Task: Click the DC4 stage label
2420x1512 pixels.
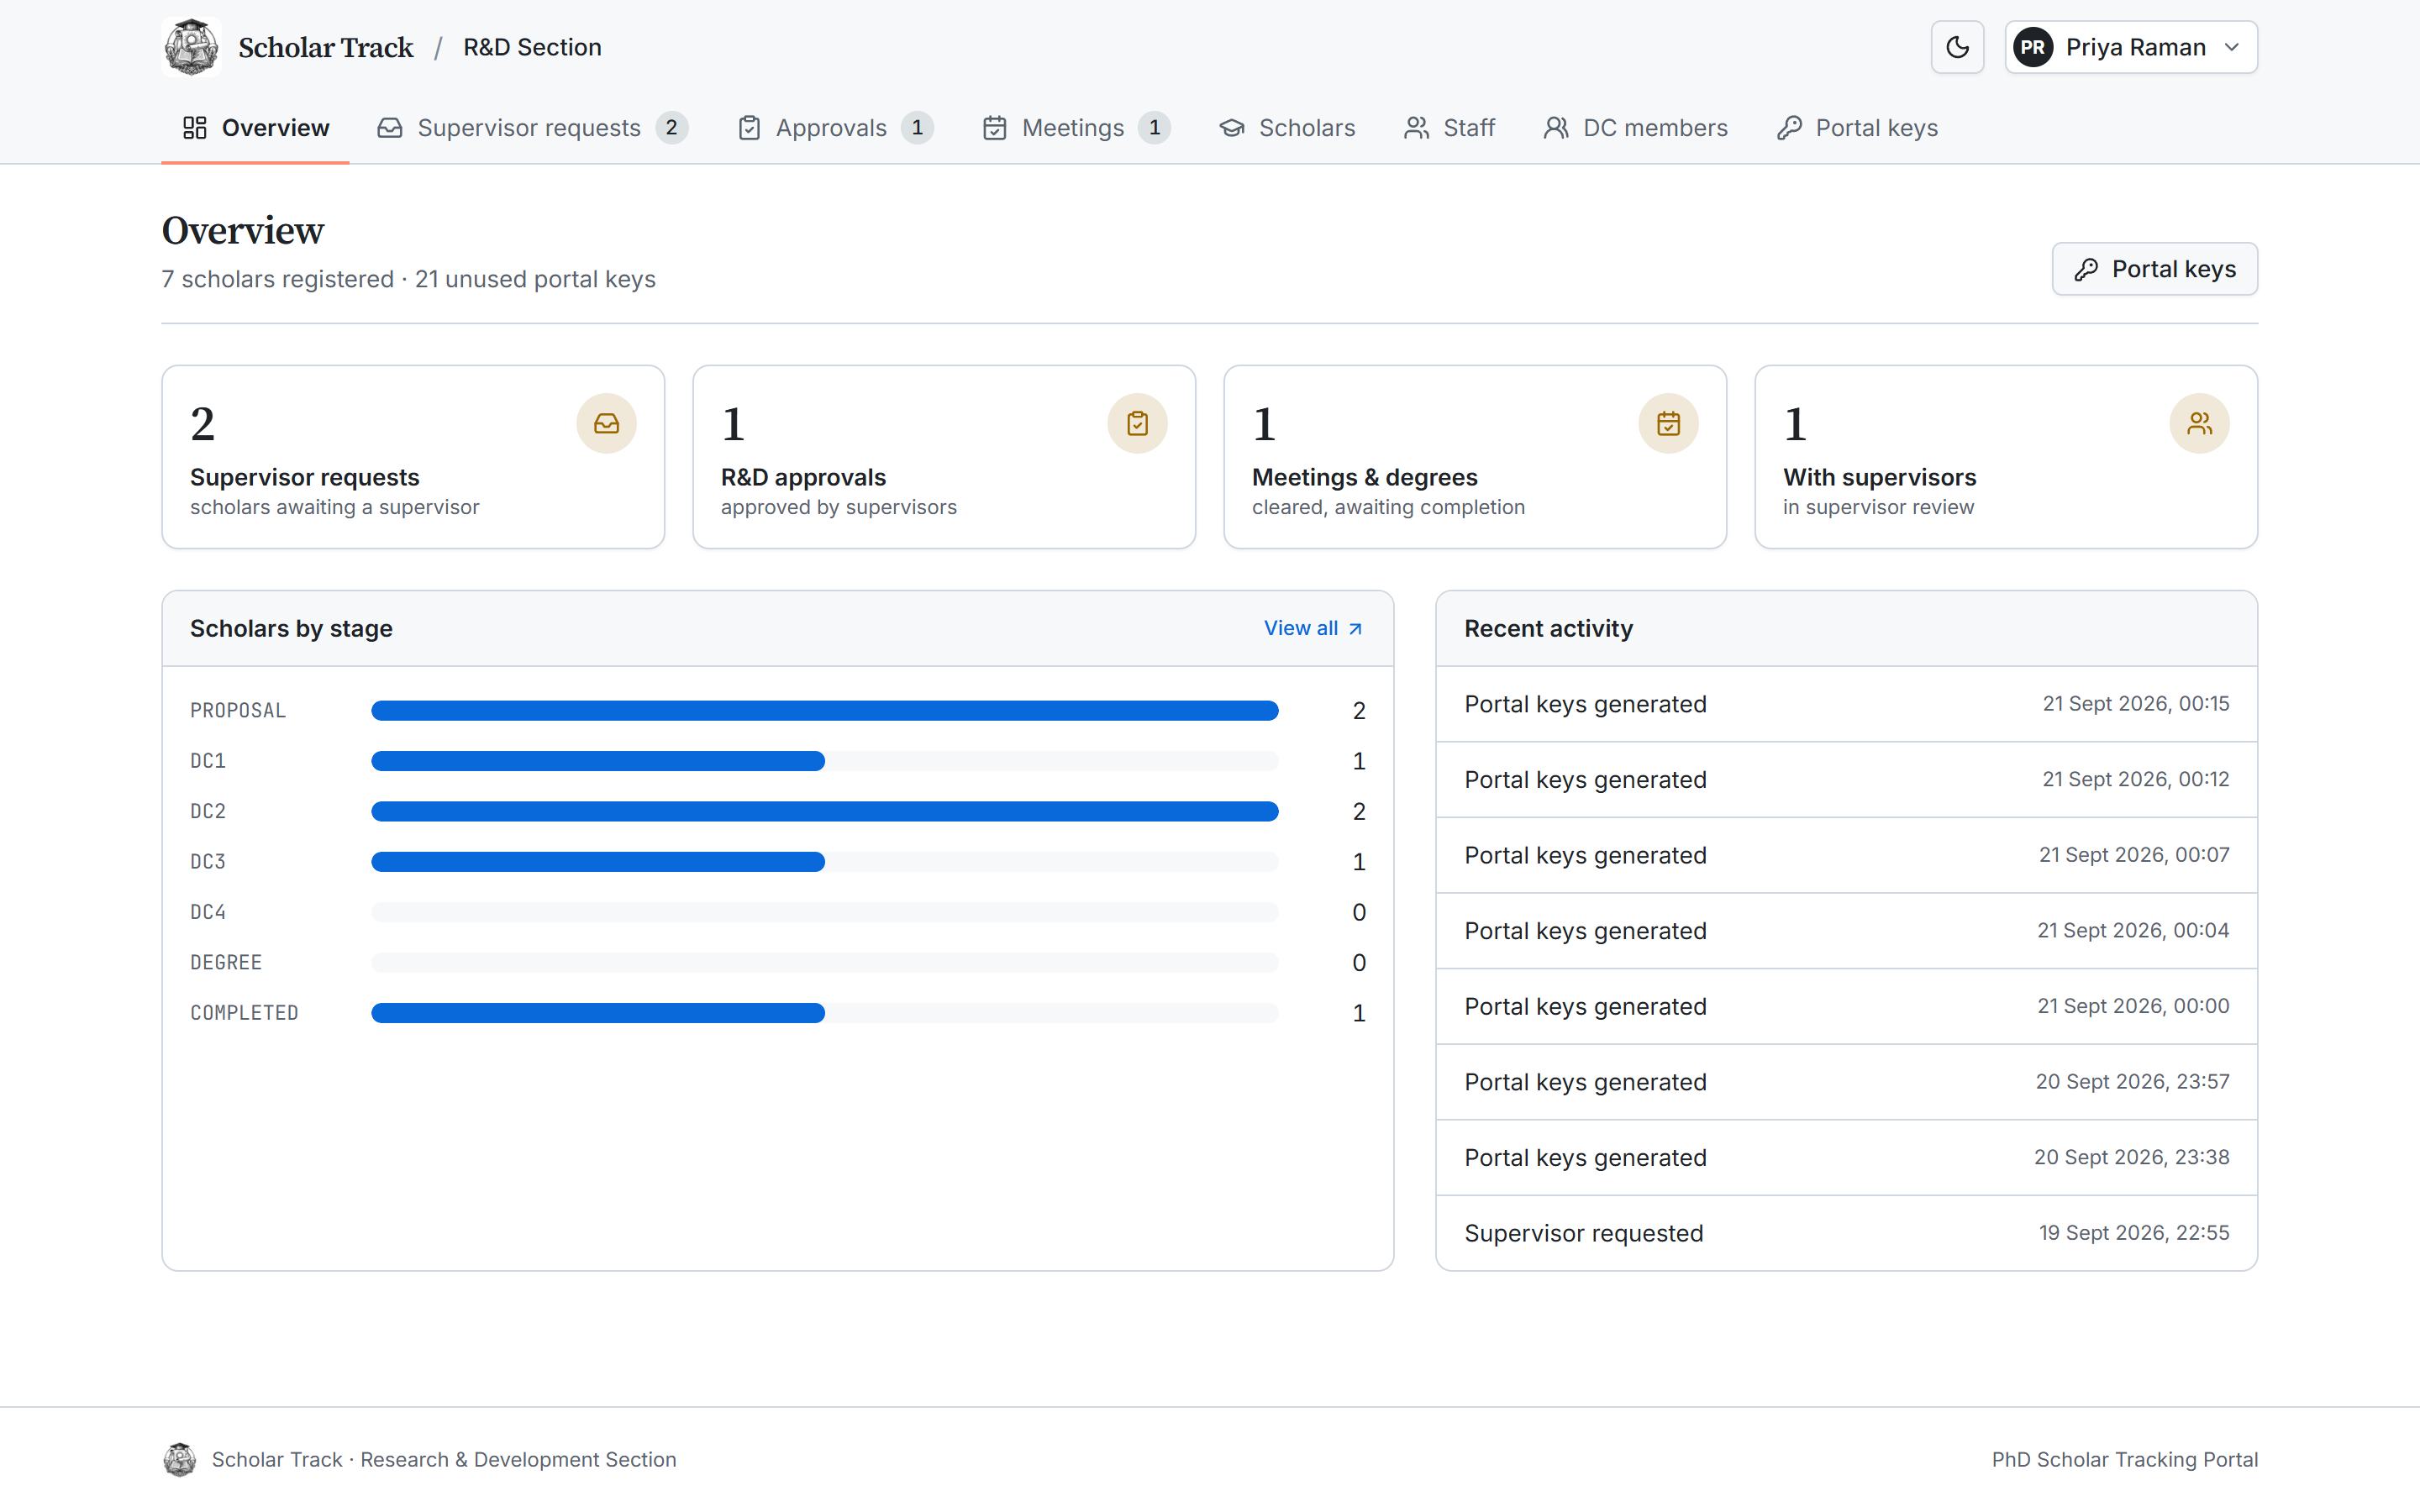Action: pyautogui.click(x=208, y=912)
